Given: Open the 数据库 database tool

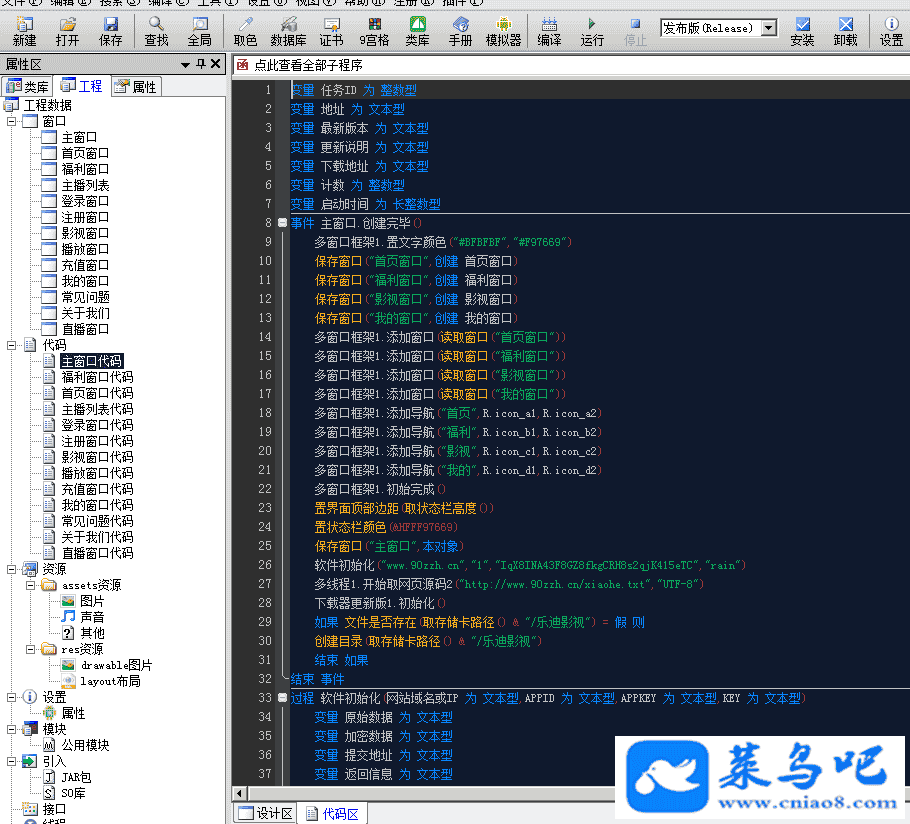Looking at the screenshot, I should tap(288, 31).
